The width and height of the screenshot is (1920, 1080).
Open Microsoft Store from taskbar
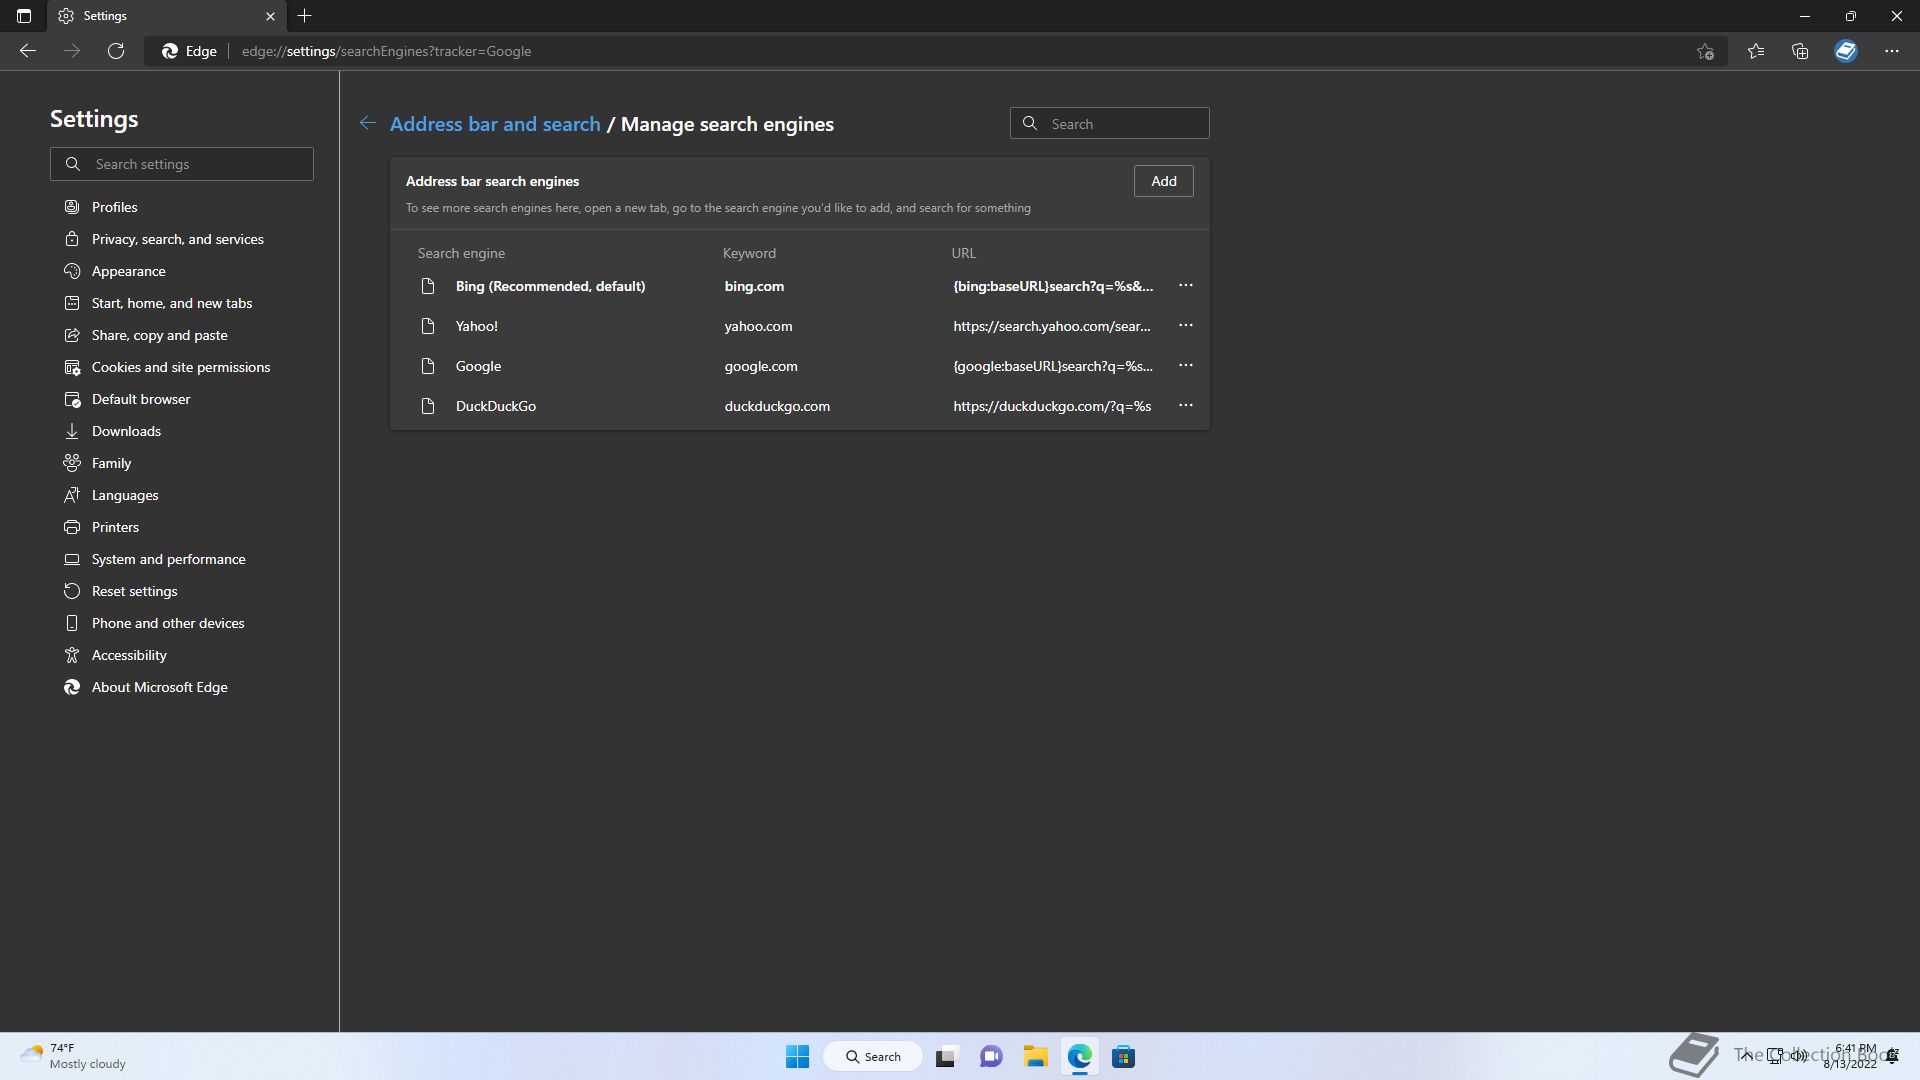coord(1123,1056)
